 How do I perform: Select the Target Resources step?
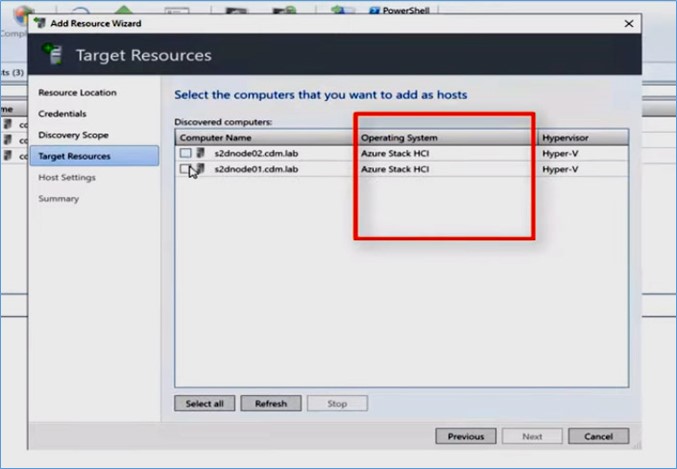click(x=95, y=156)
